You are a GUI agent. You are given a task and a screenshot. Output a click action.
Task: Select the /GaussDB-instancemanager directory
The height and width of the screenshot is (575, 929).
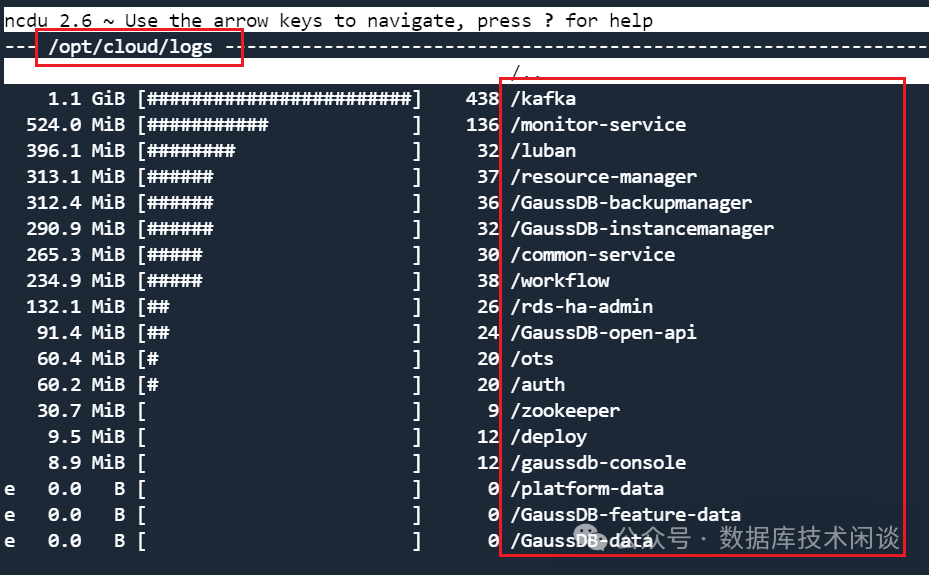pos(642,229)
